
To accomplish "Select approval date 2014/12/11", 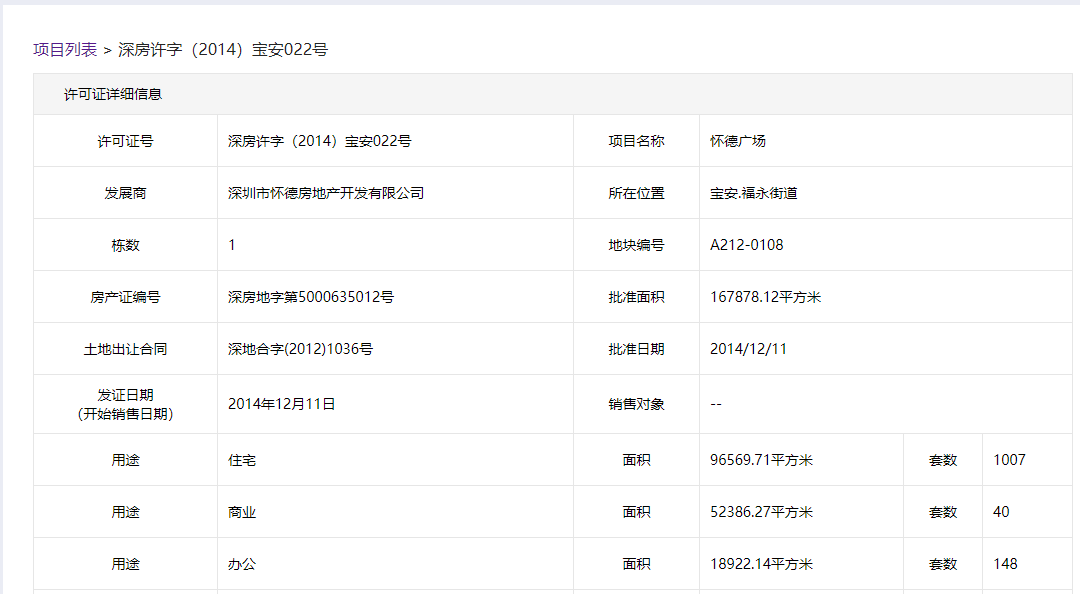I will [748, 349].
